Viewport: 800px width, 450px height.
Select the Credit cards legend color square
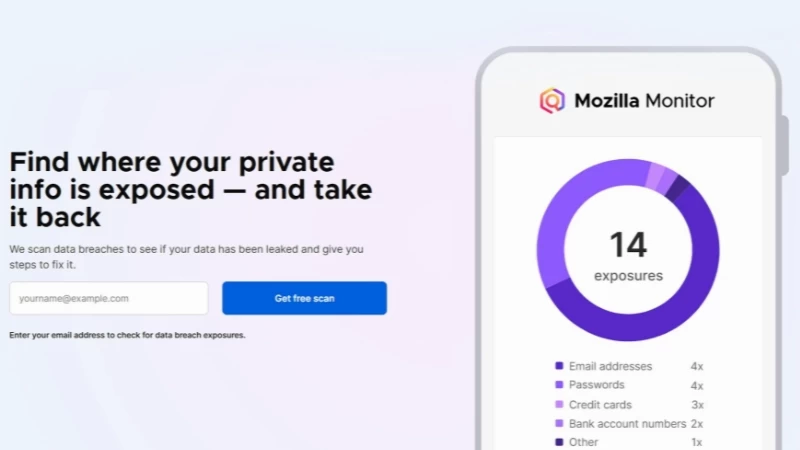click(x=559, y=404)
